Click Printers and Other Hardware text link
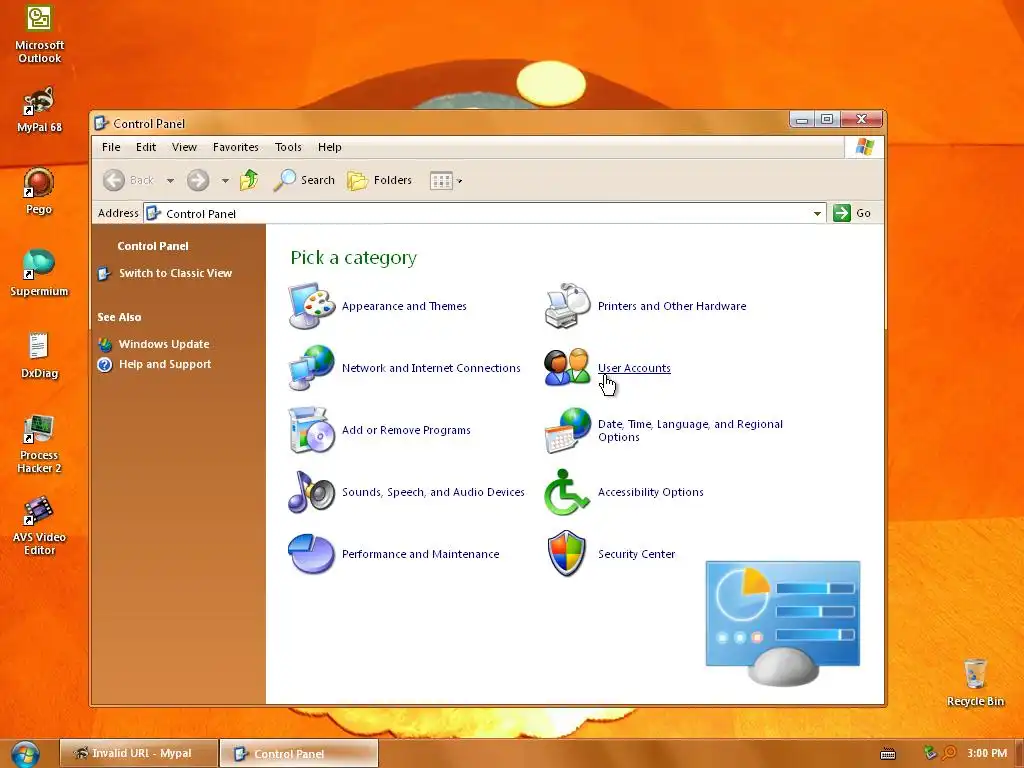1024x768 pixels. click(x=671, y=306)
